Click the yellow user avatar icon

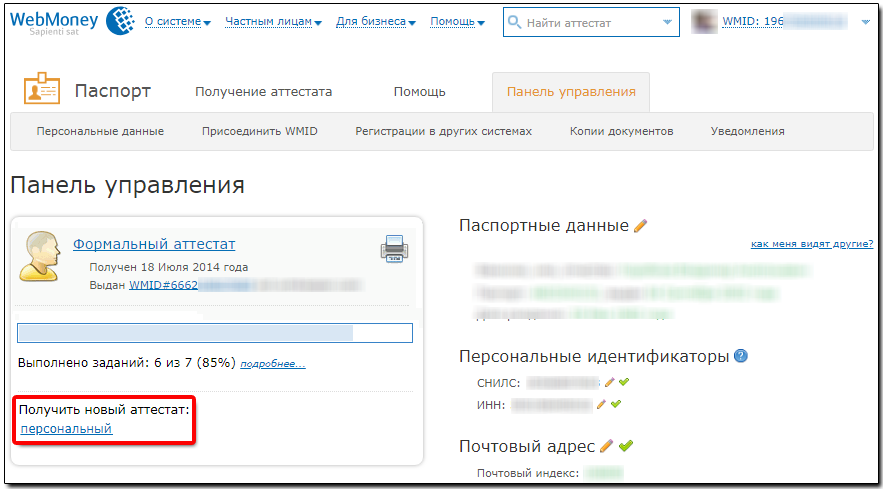pos(40,257)
